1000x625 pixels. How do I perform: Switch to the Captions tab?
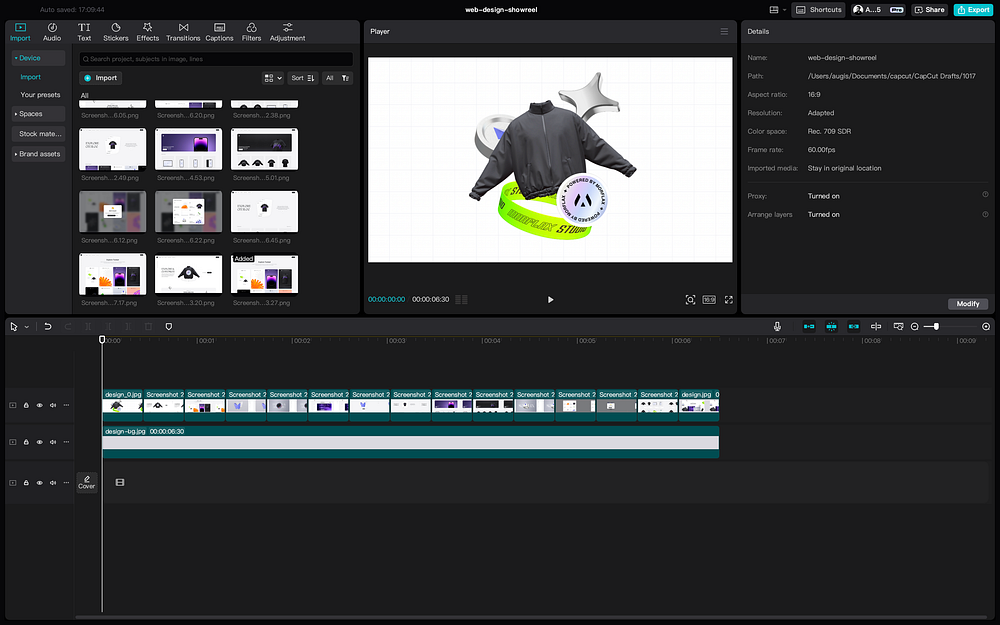(219, 31)
